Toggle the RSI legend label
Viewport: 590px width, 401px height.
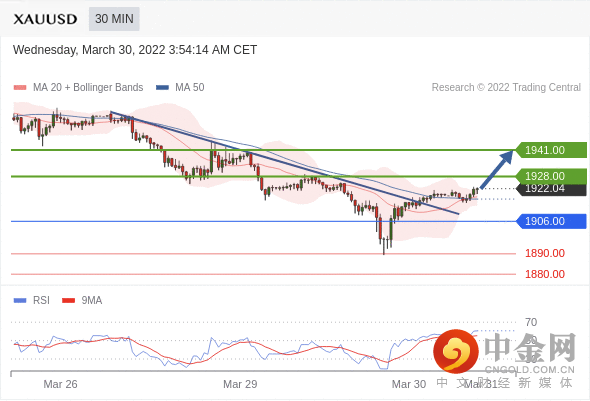coord(41,300)
